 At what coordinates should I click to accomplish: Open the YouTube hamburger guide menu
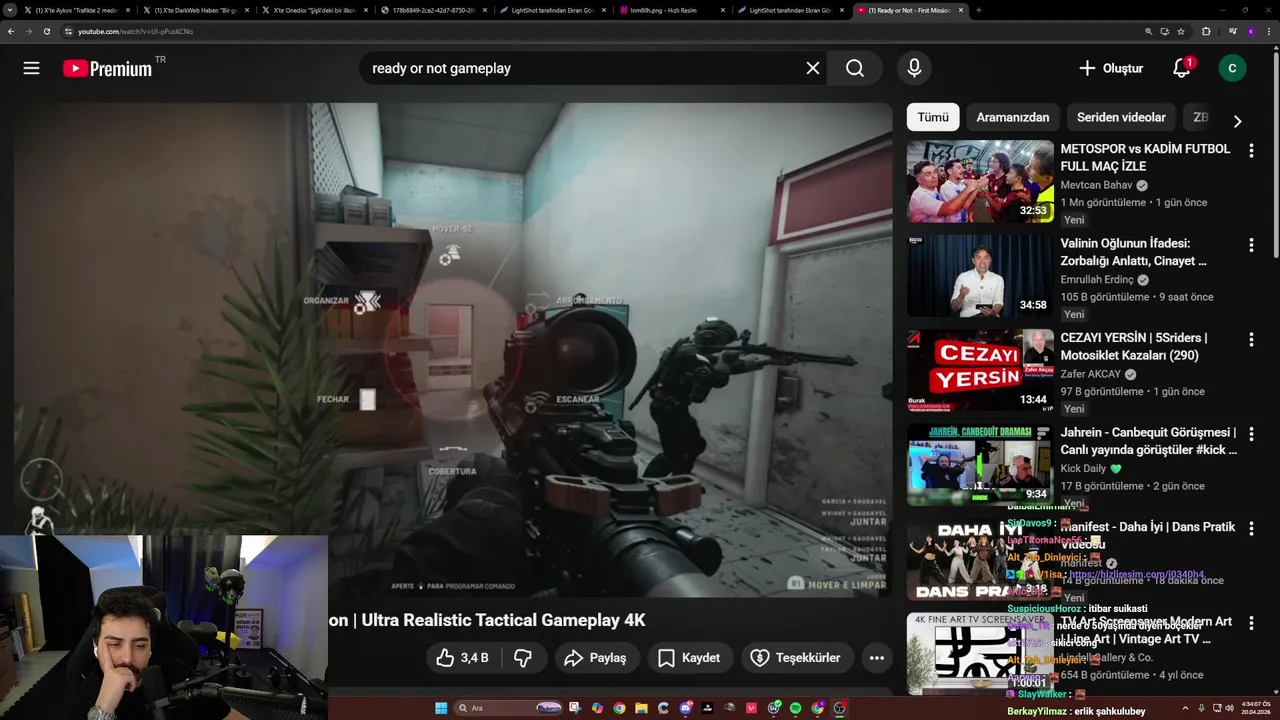coord(31,68)
